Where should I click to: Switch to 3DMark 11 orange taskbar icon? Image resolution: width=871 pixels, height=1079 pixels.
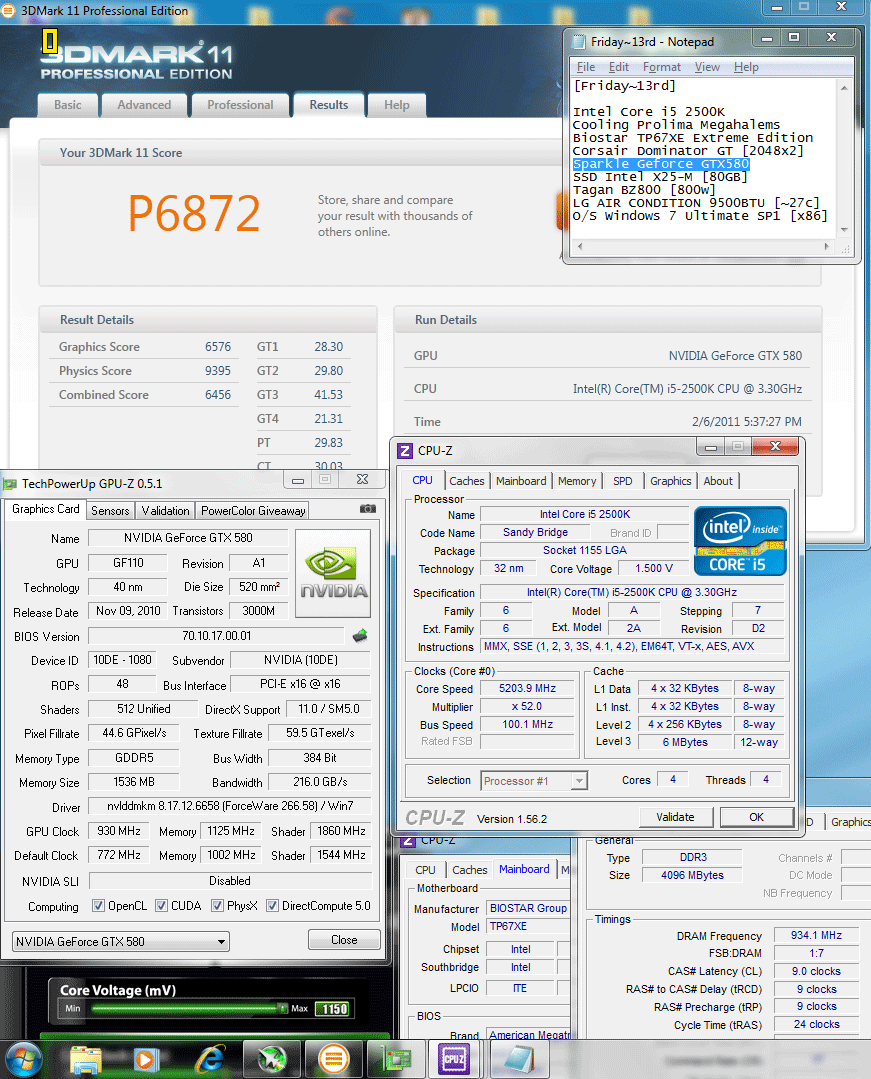(x=334, y=1060)
